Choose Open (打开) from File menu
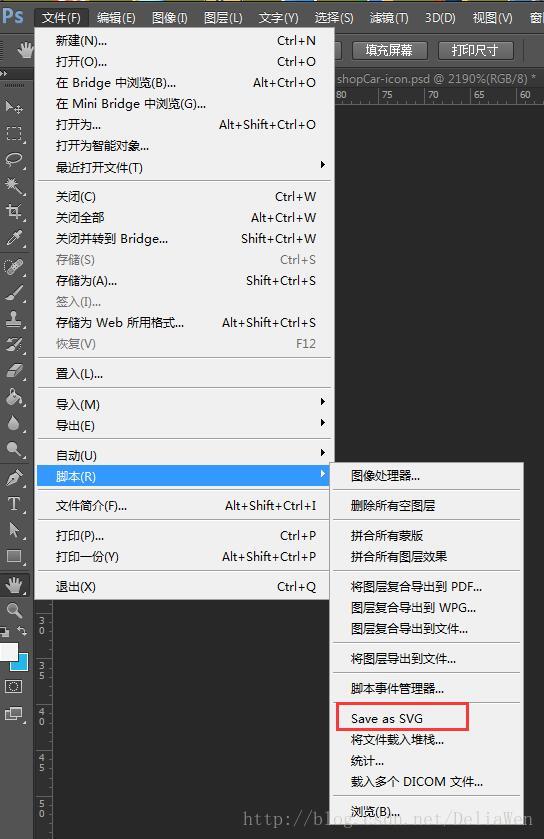This screenshot has height=839, width=544. 185,62
